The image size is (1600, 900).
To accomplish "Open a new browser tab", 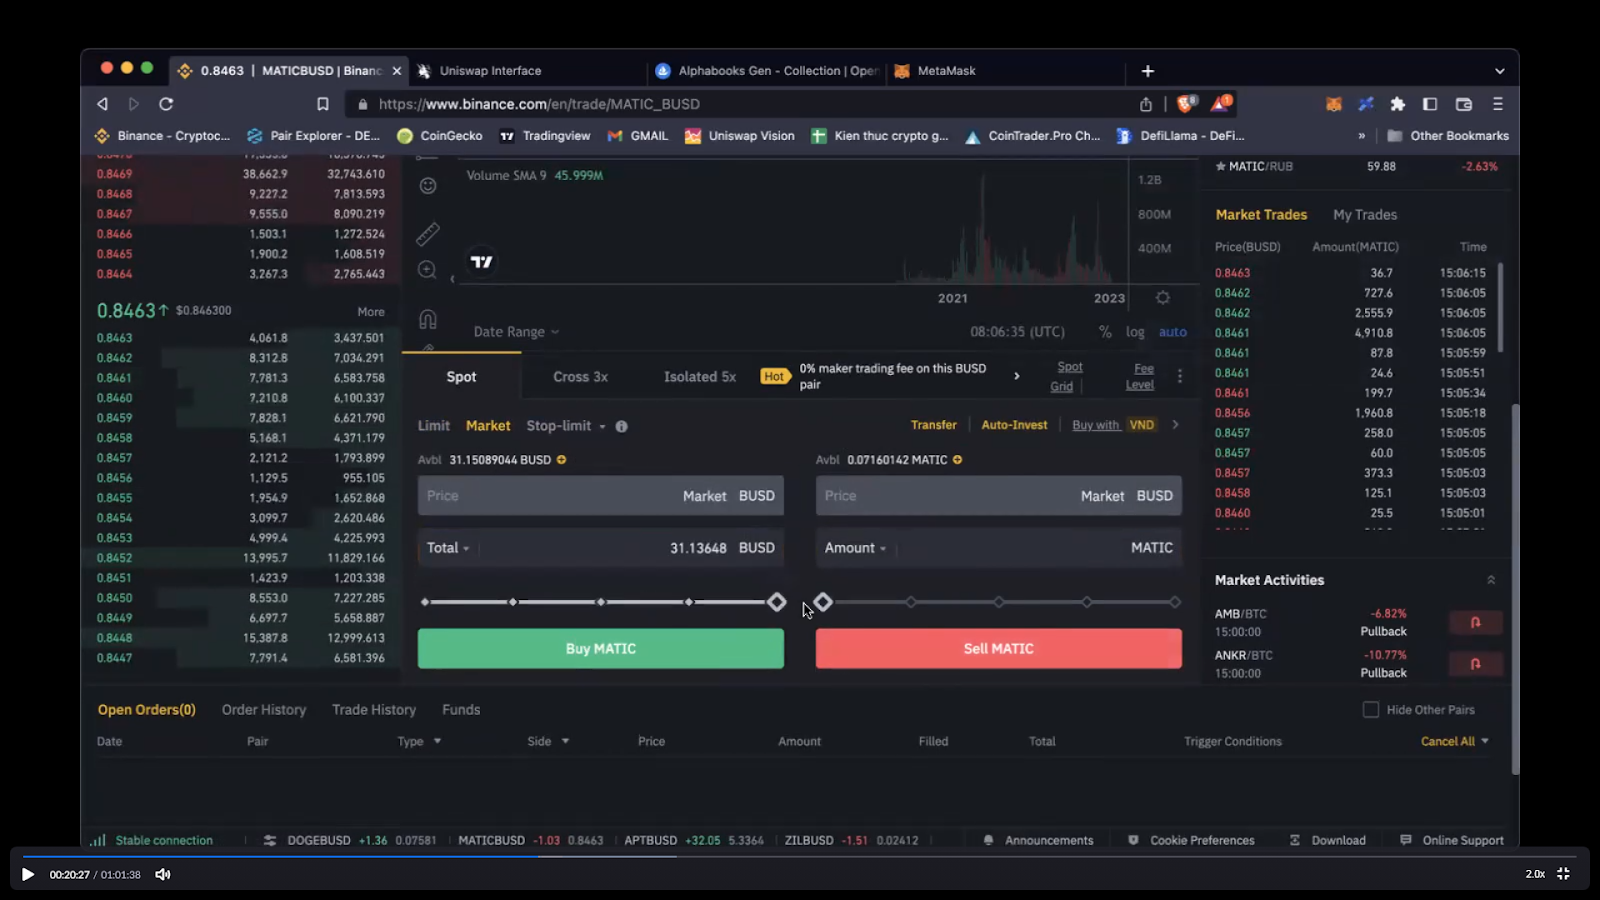I will coord(1148,71).
